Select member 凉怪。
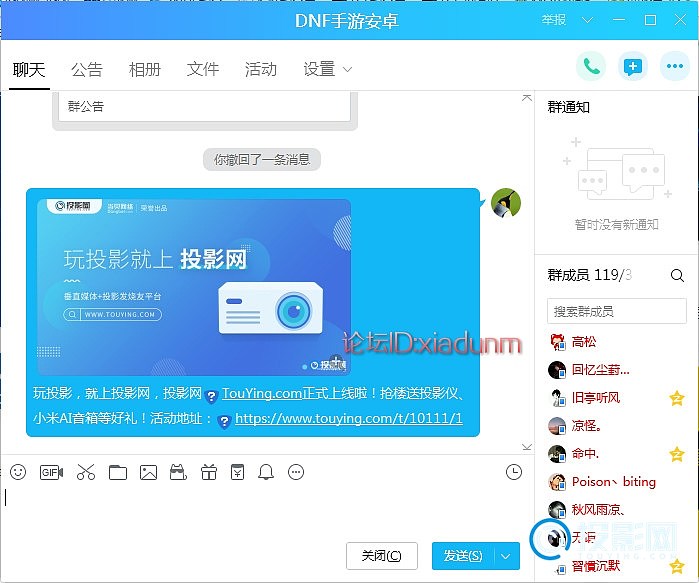Viewport: 699px width, 583px height. (617, 426)
